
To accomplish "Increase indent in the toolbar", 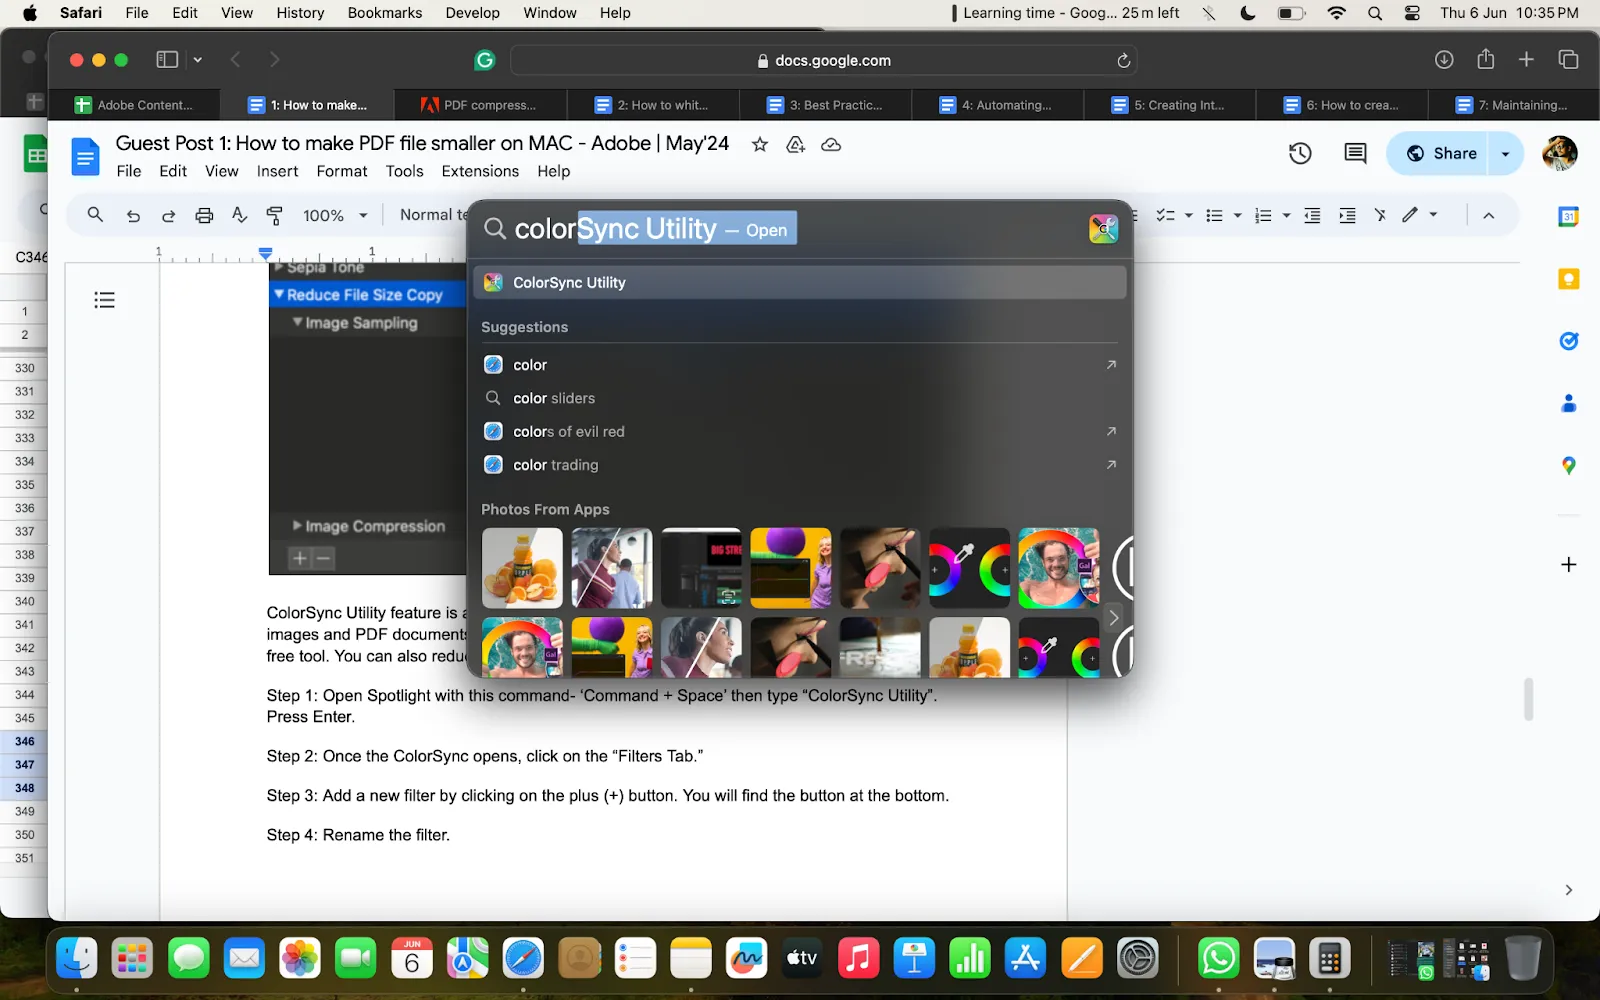I will pyautogui.click(x=1347, y=215).
